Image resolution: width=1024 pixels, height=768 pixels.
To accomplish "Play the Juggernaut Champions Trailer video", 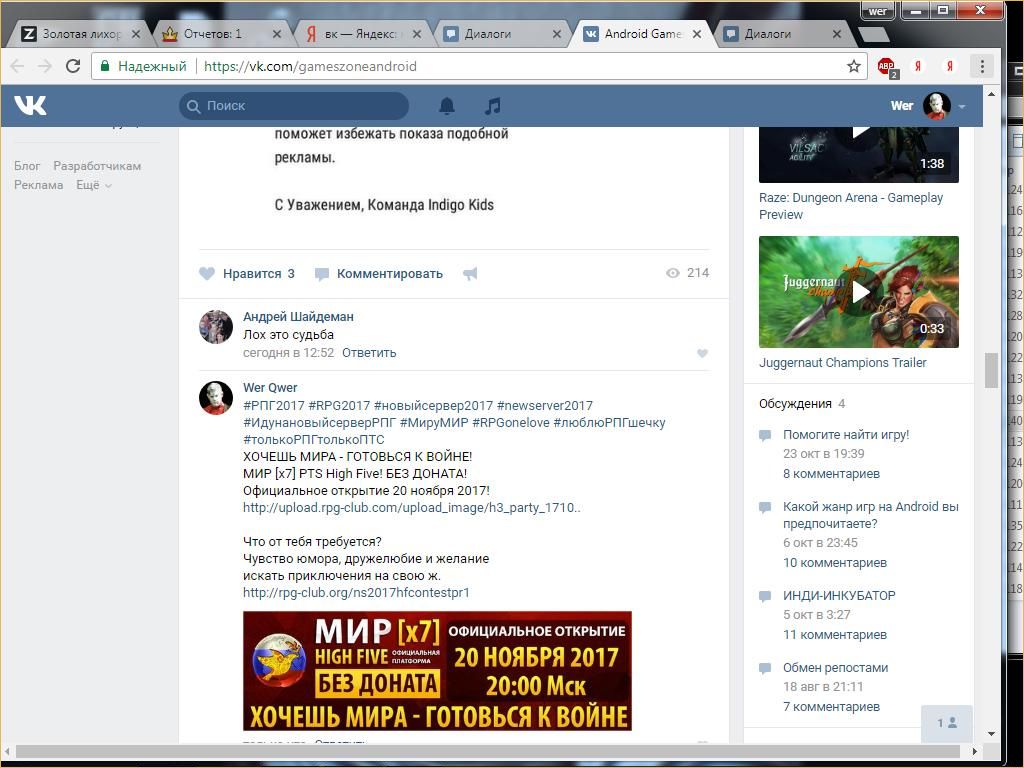I will 859,292.
